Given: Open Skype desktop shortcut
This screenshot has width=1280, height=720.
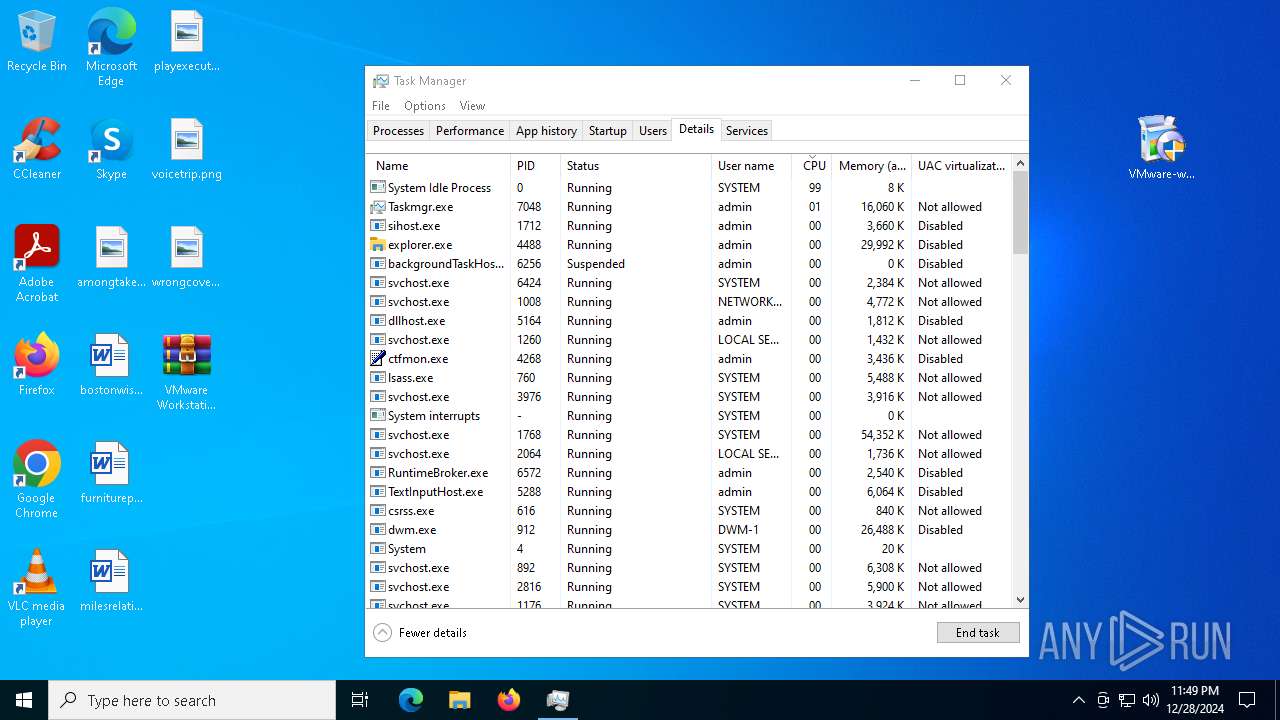Looking at the screenshot, I should pyautogui.click(x=111, y=150).
